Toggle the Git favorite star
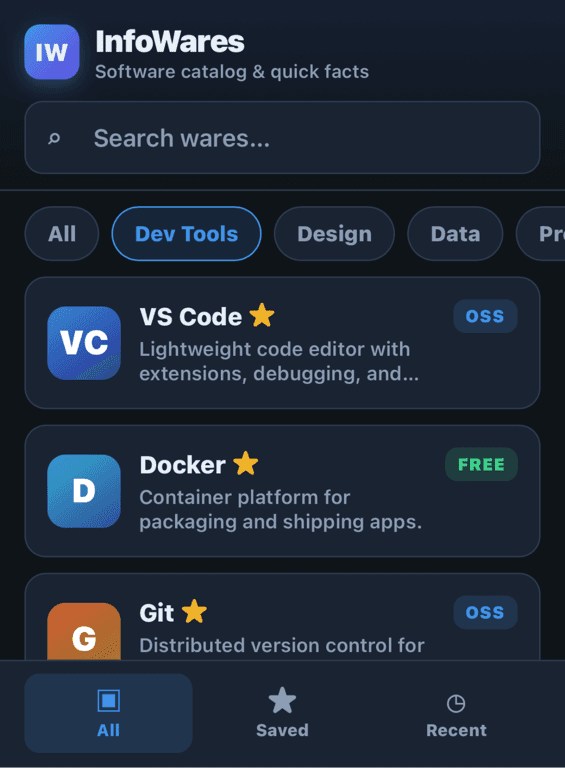Image resolution: width=565 pixels, height=768 pixels. pyautogui.click(x=194, y=611)
